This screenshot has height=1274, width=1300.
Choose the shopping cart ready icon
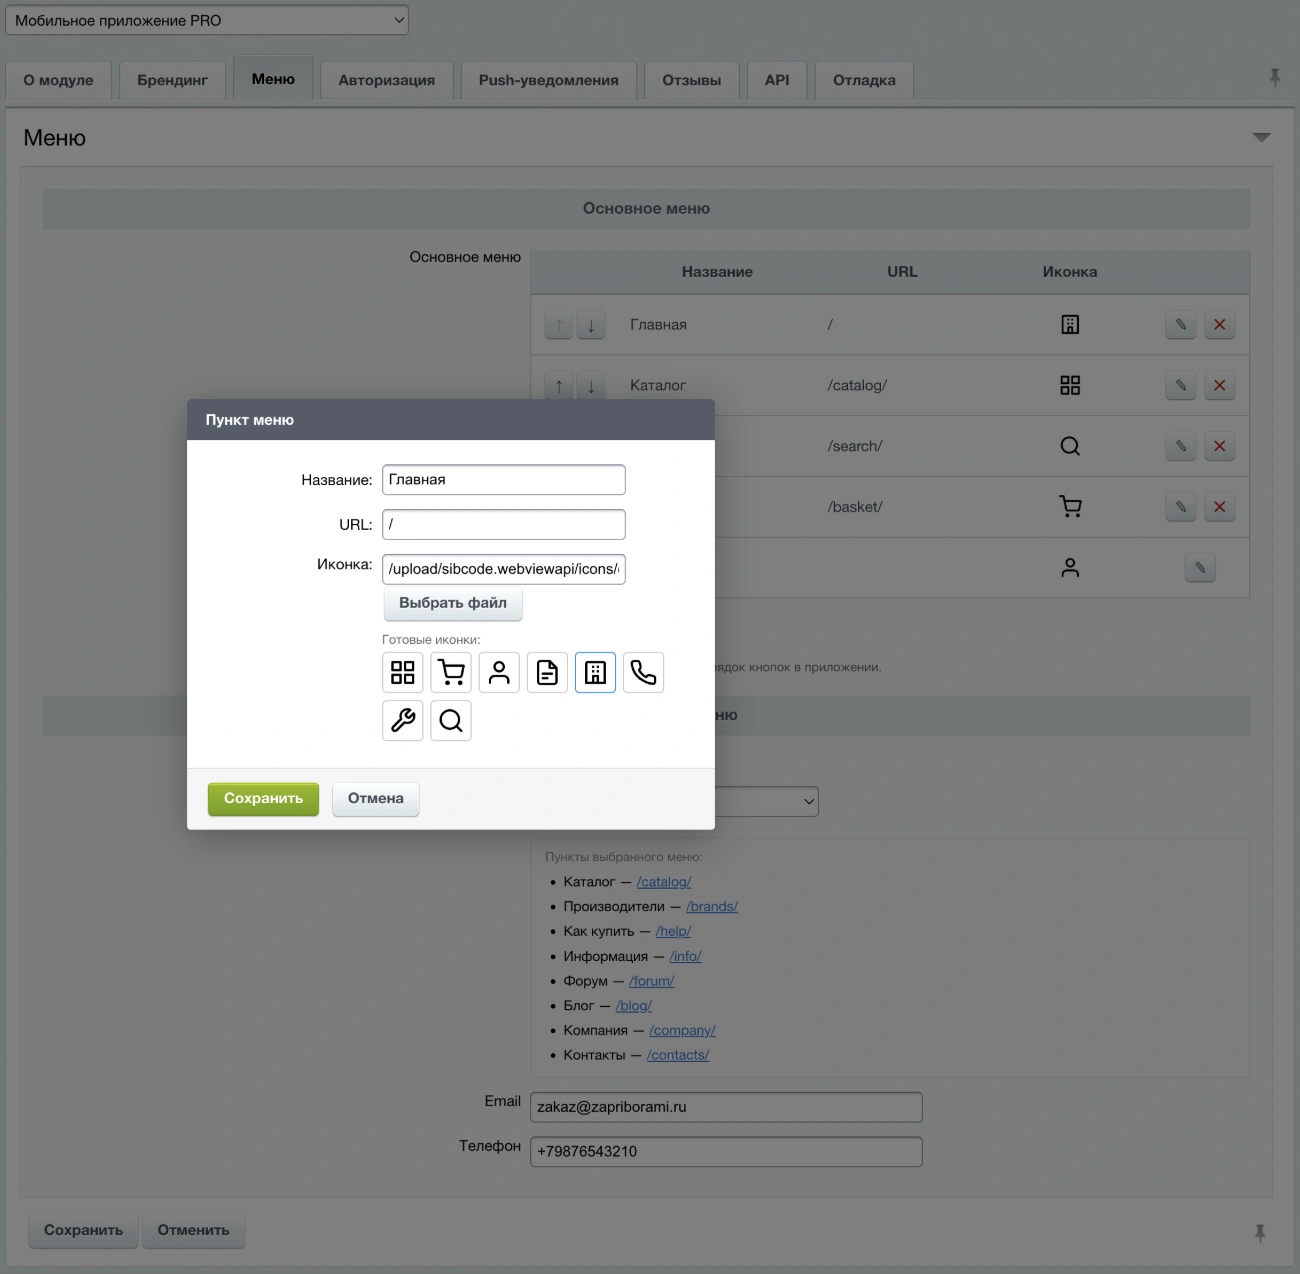coord(451,672)
